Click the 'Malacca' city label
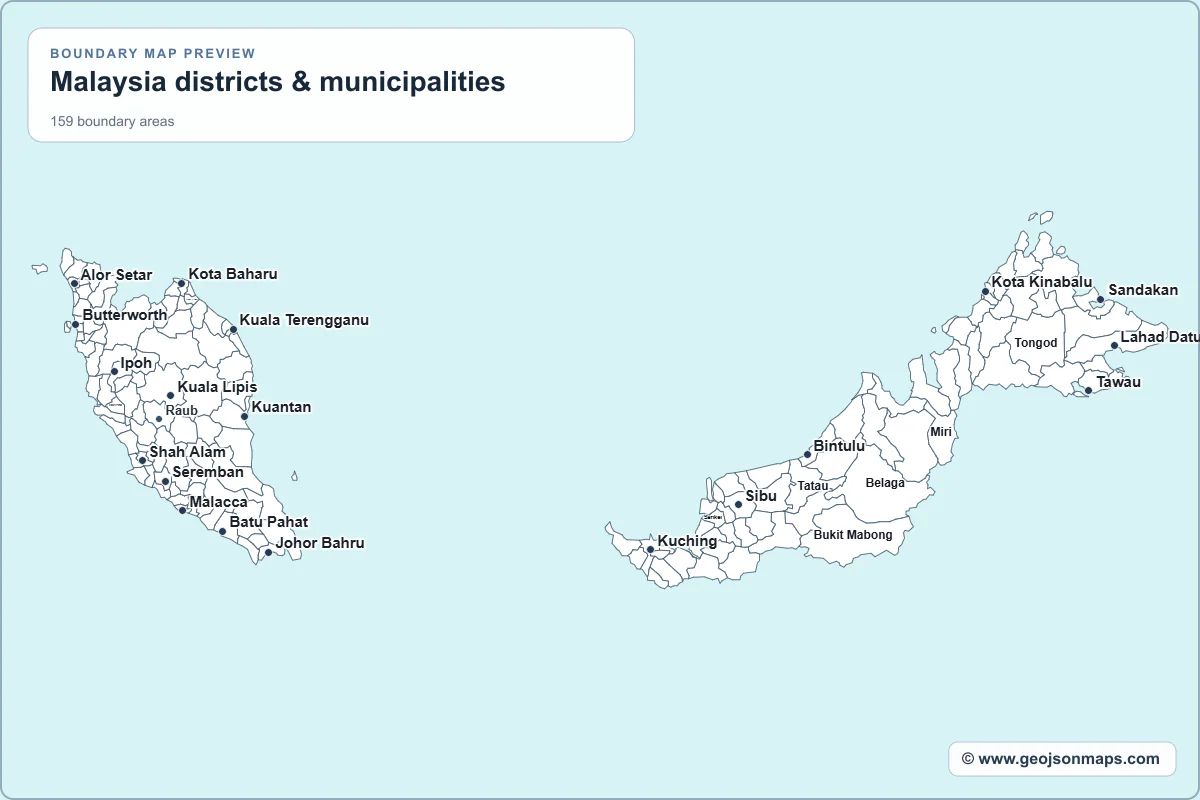 coord(218,502)
